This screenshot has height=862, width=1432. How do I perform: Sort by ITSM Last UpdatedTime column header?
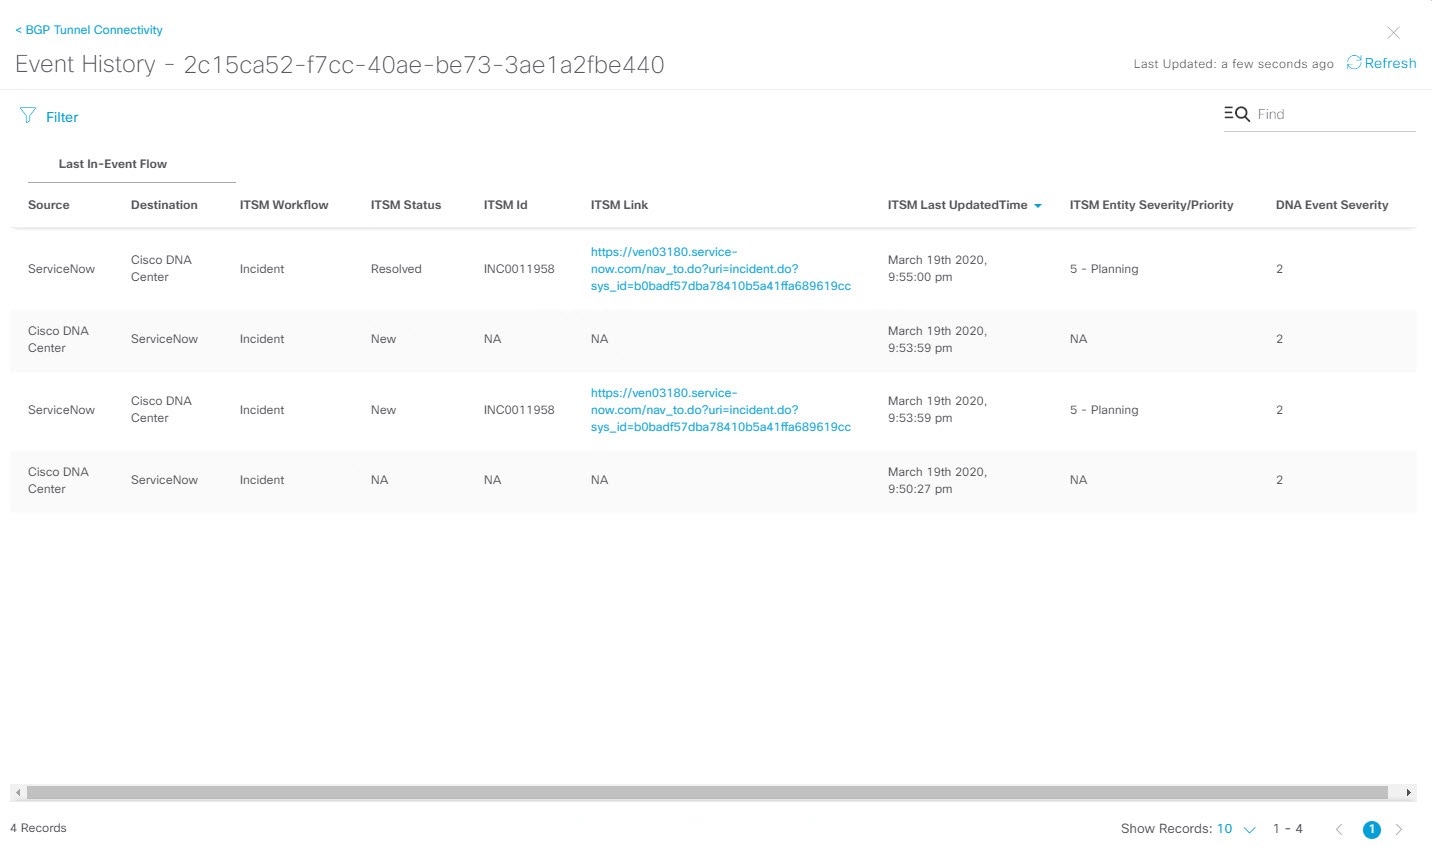point(958,205)
